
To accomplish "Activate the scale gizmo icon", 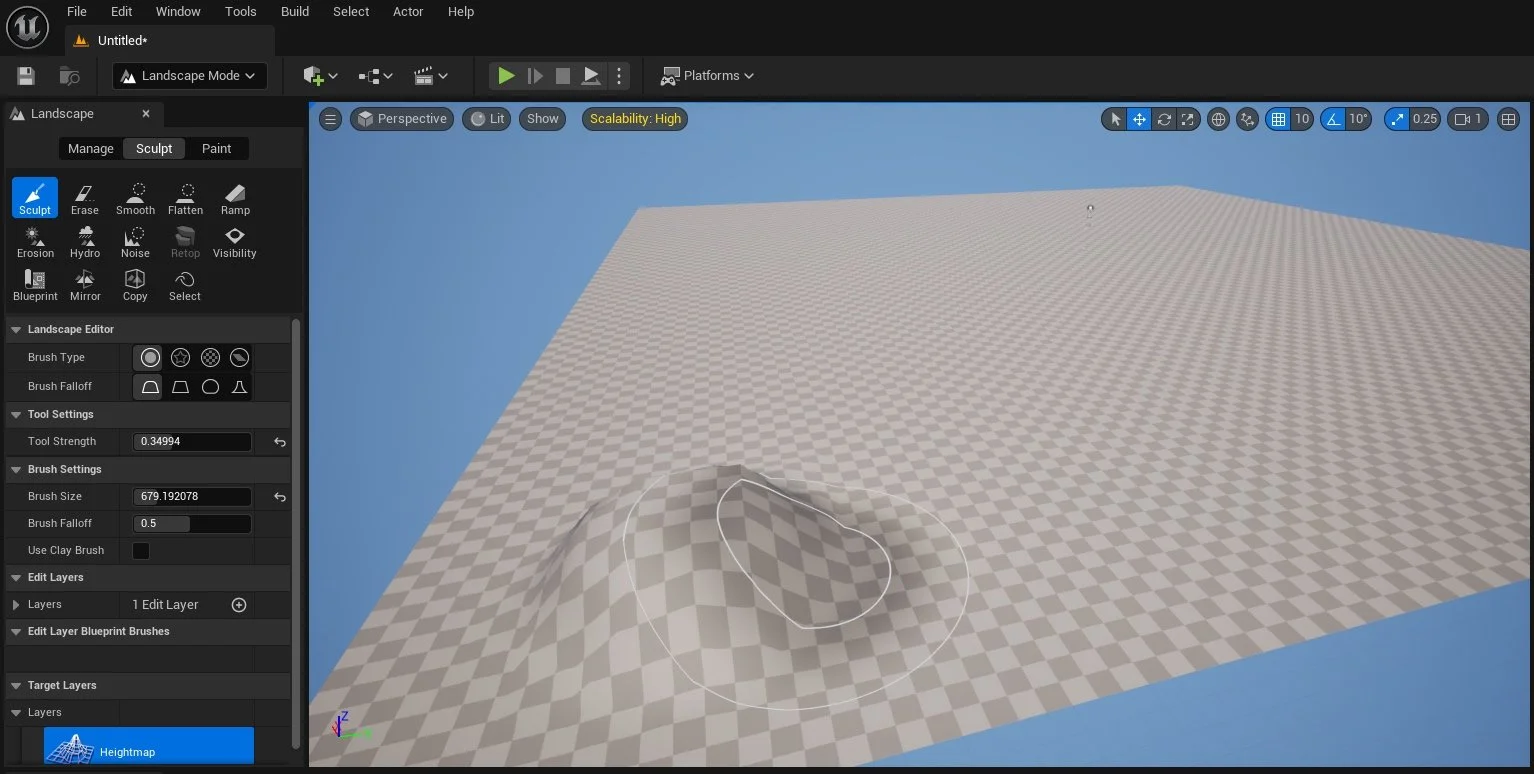I will (x=1187, y=119).
